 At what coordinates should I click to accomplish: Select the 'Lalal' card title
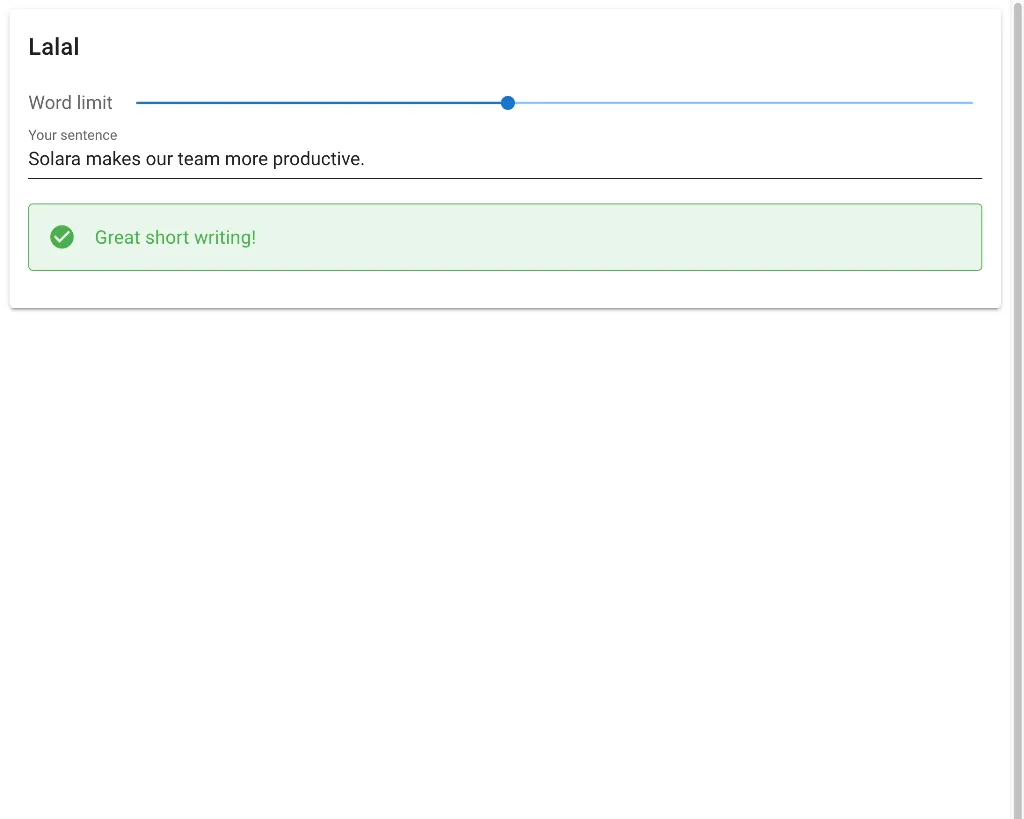pyautogui.click(x=54, y=47)
